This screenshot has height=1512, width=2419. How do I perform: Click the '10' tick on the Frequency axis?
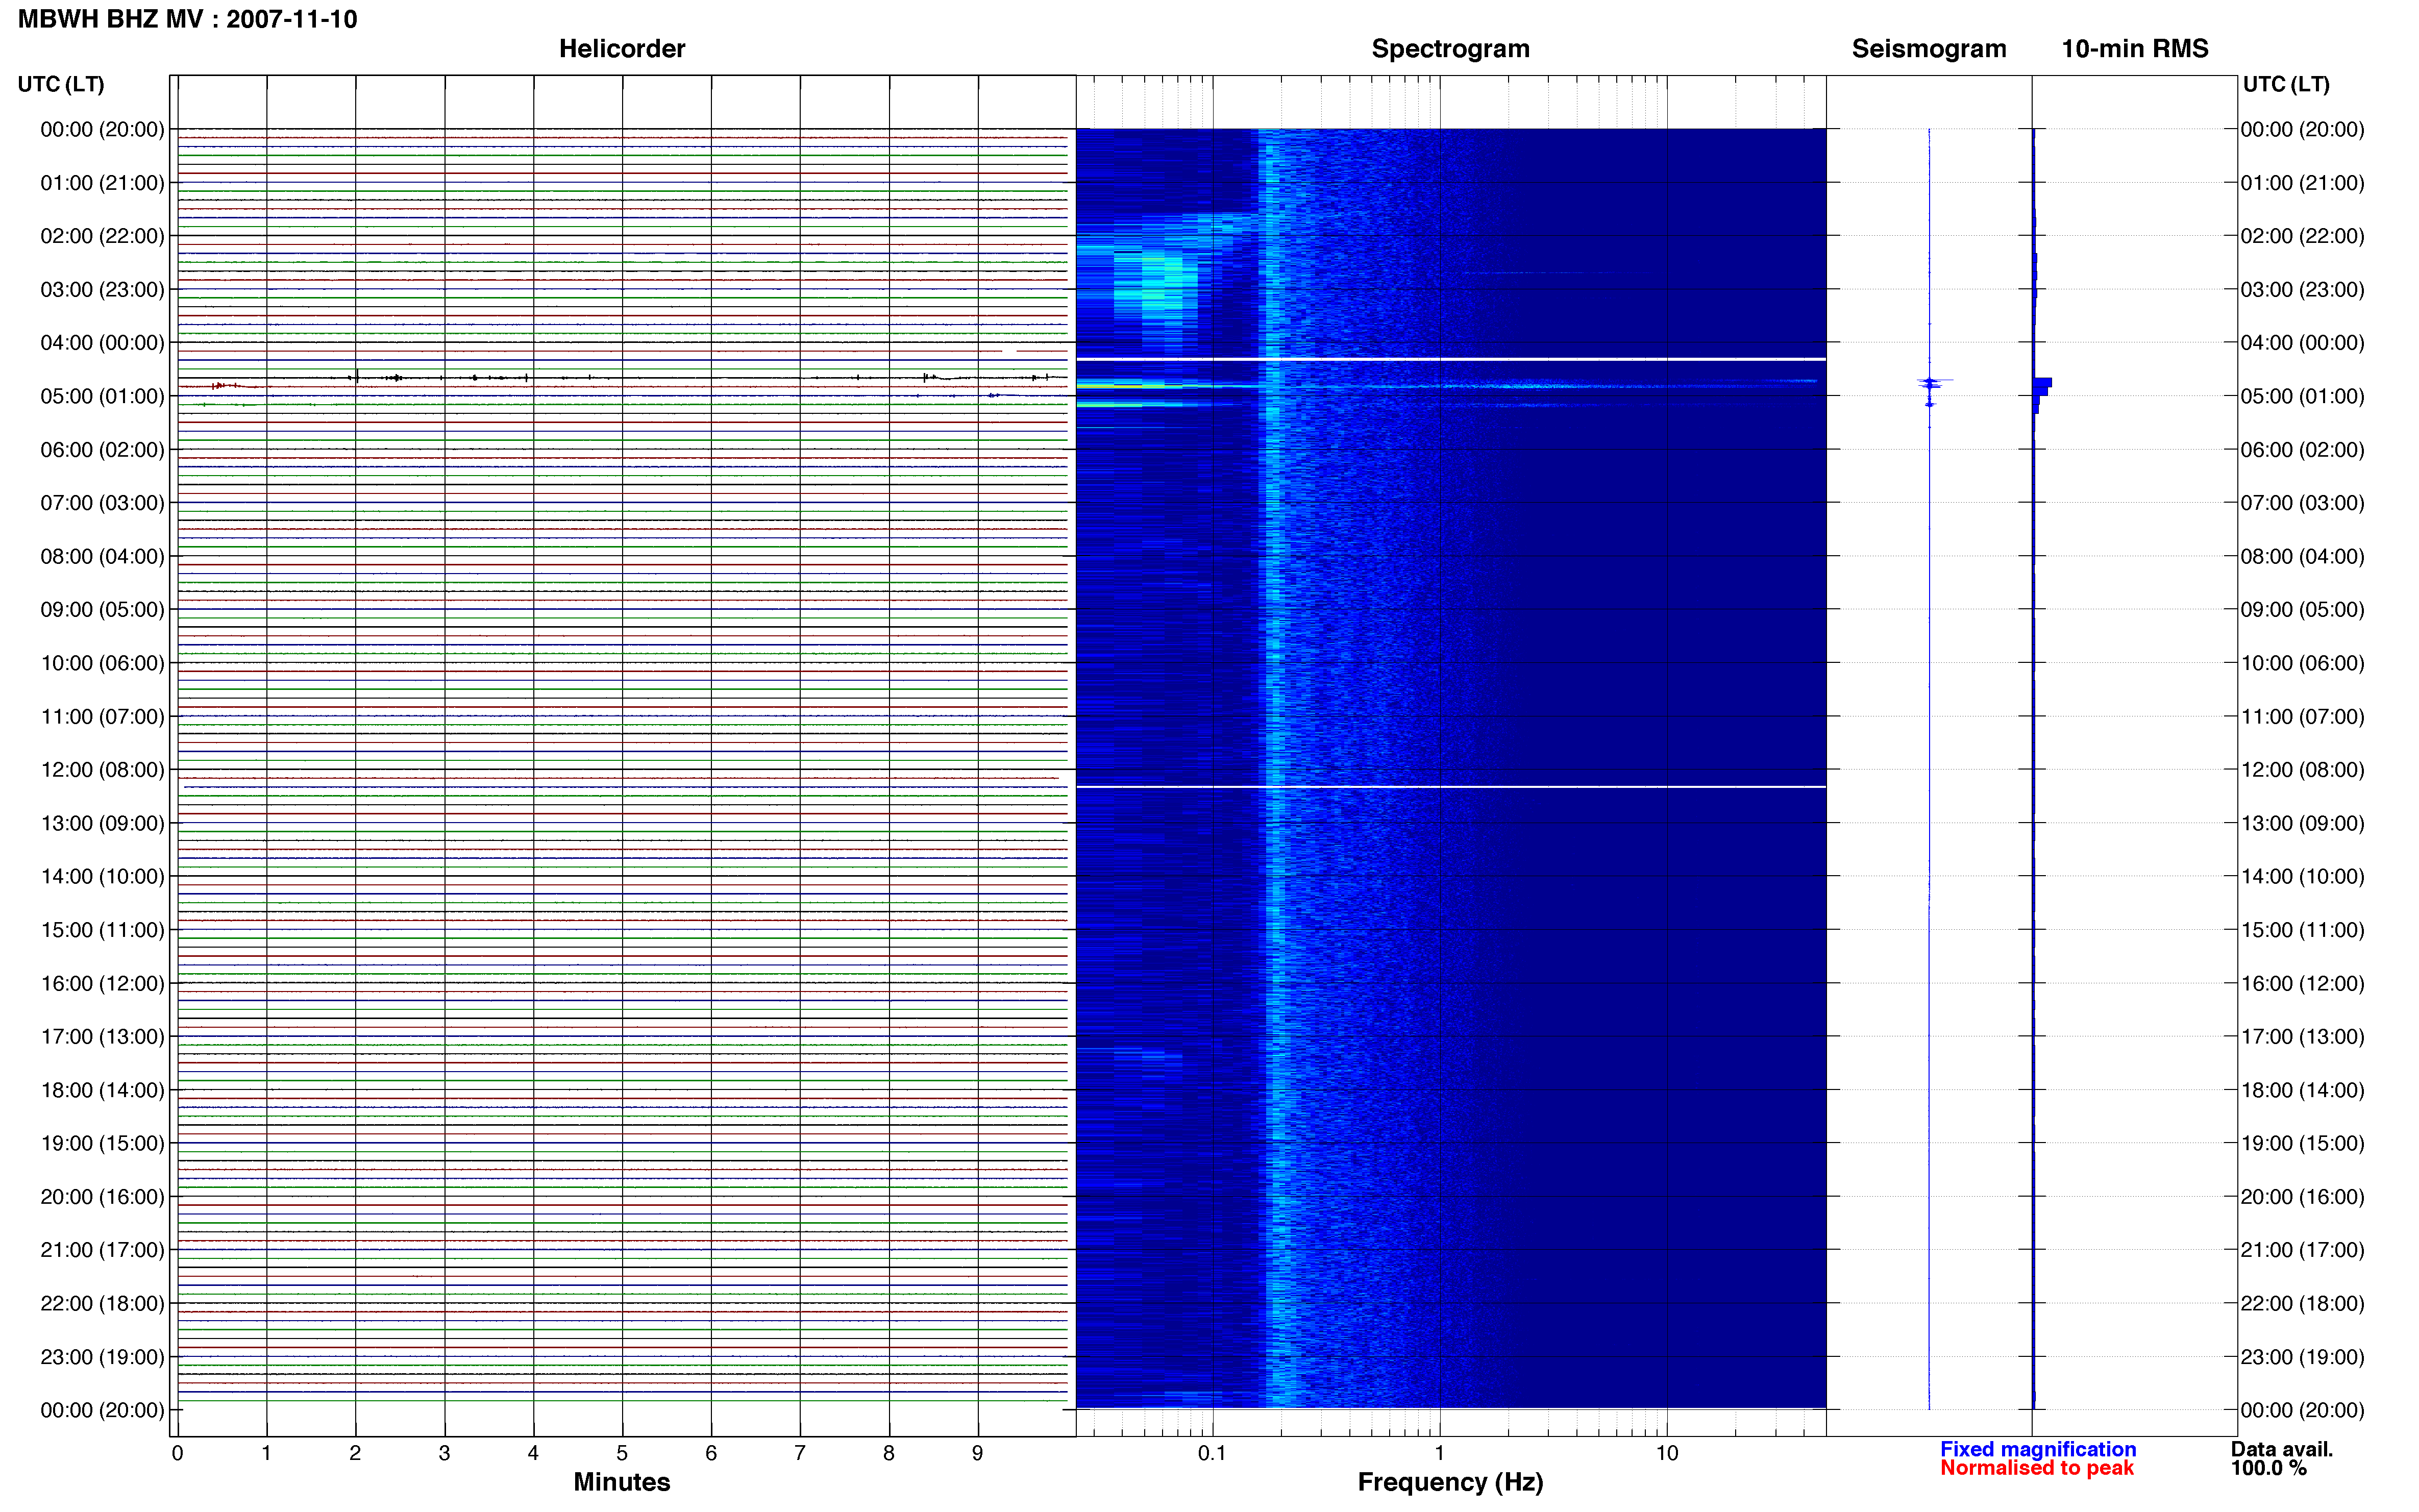coord(1666,1453)
